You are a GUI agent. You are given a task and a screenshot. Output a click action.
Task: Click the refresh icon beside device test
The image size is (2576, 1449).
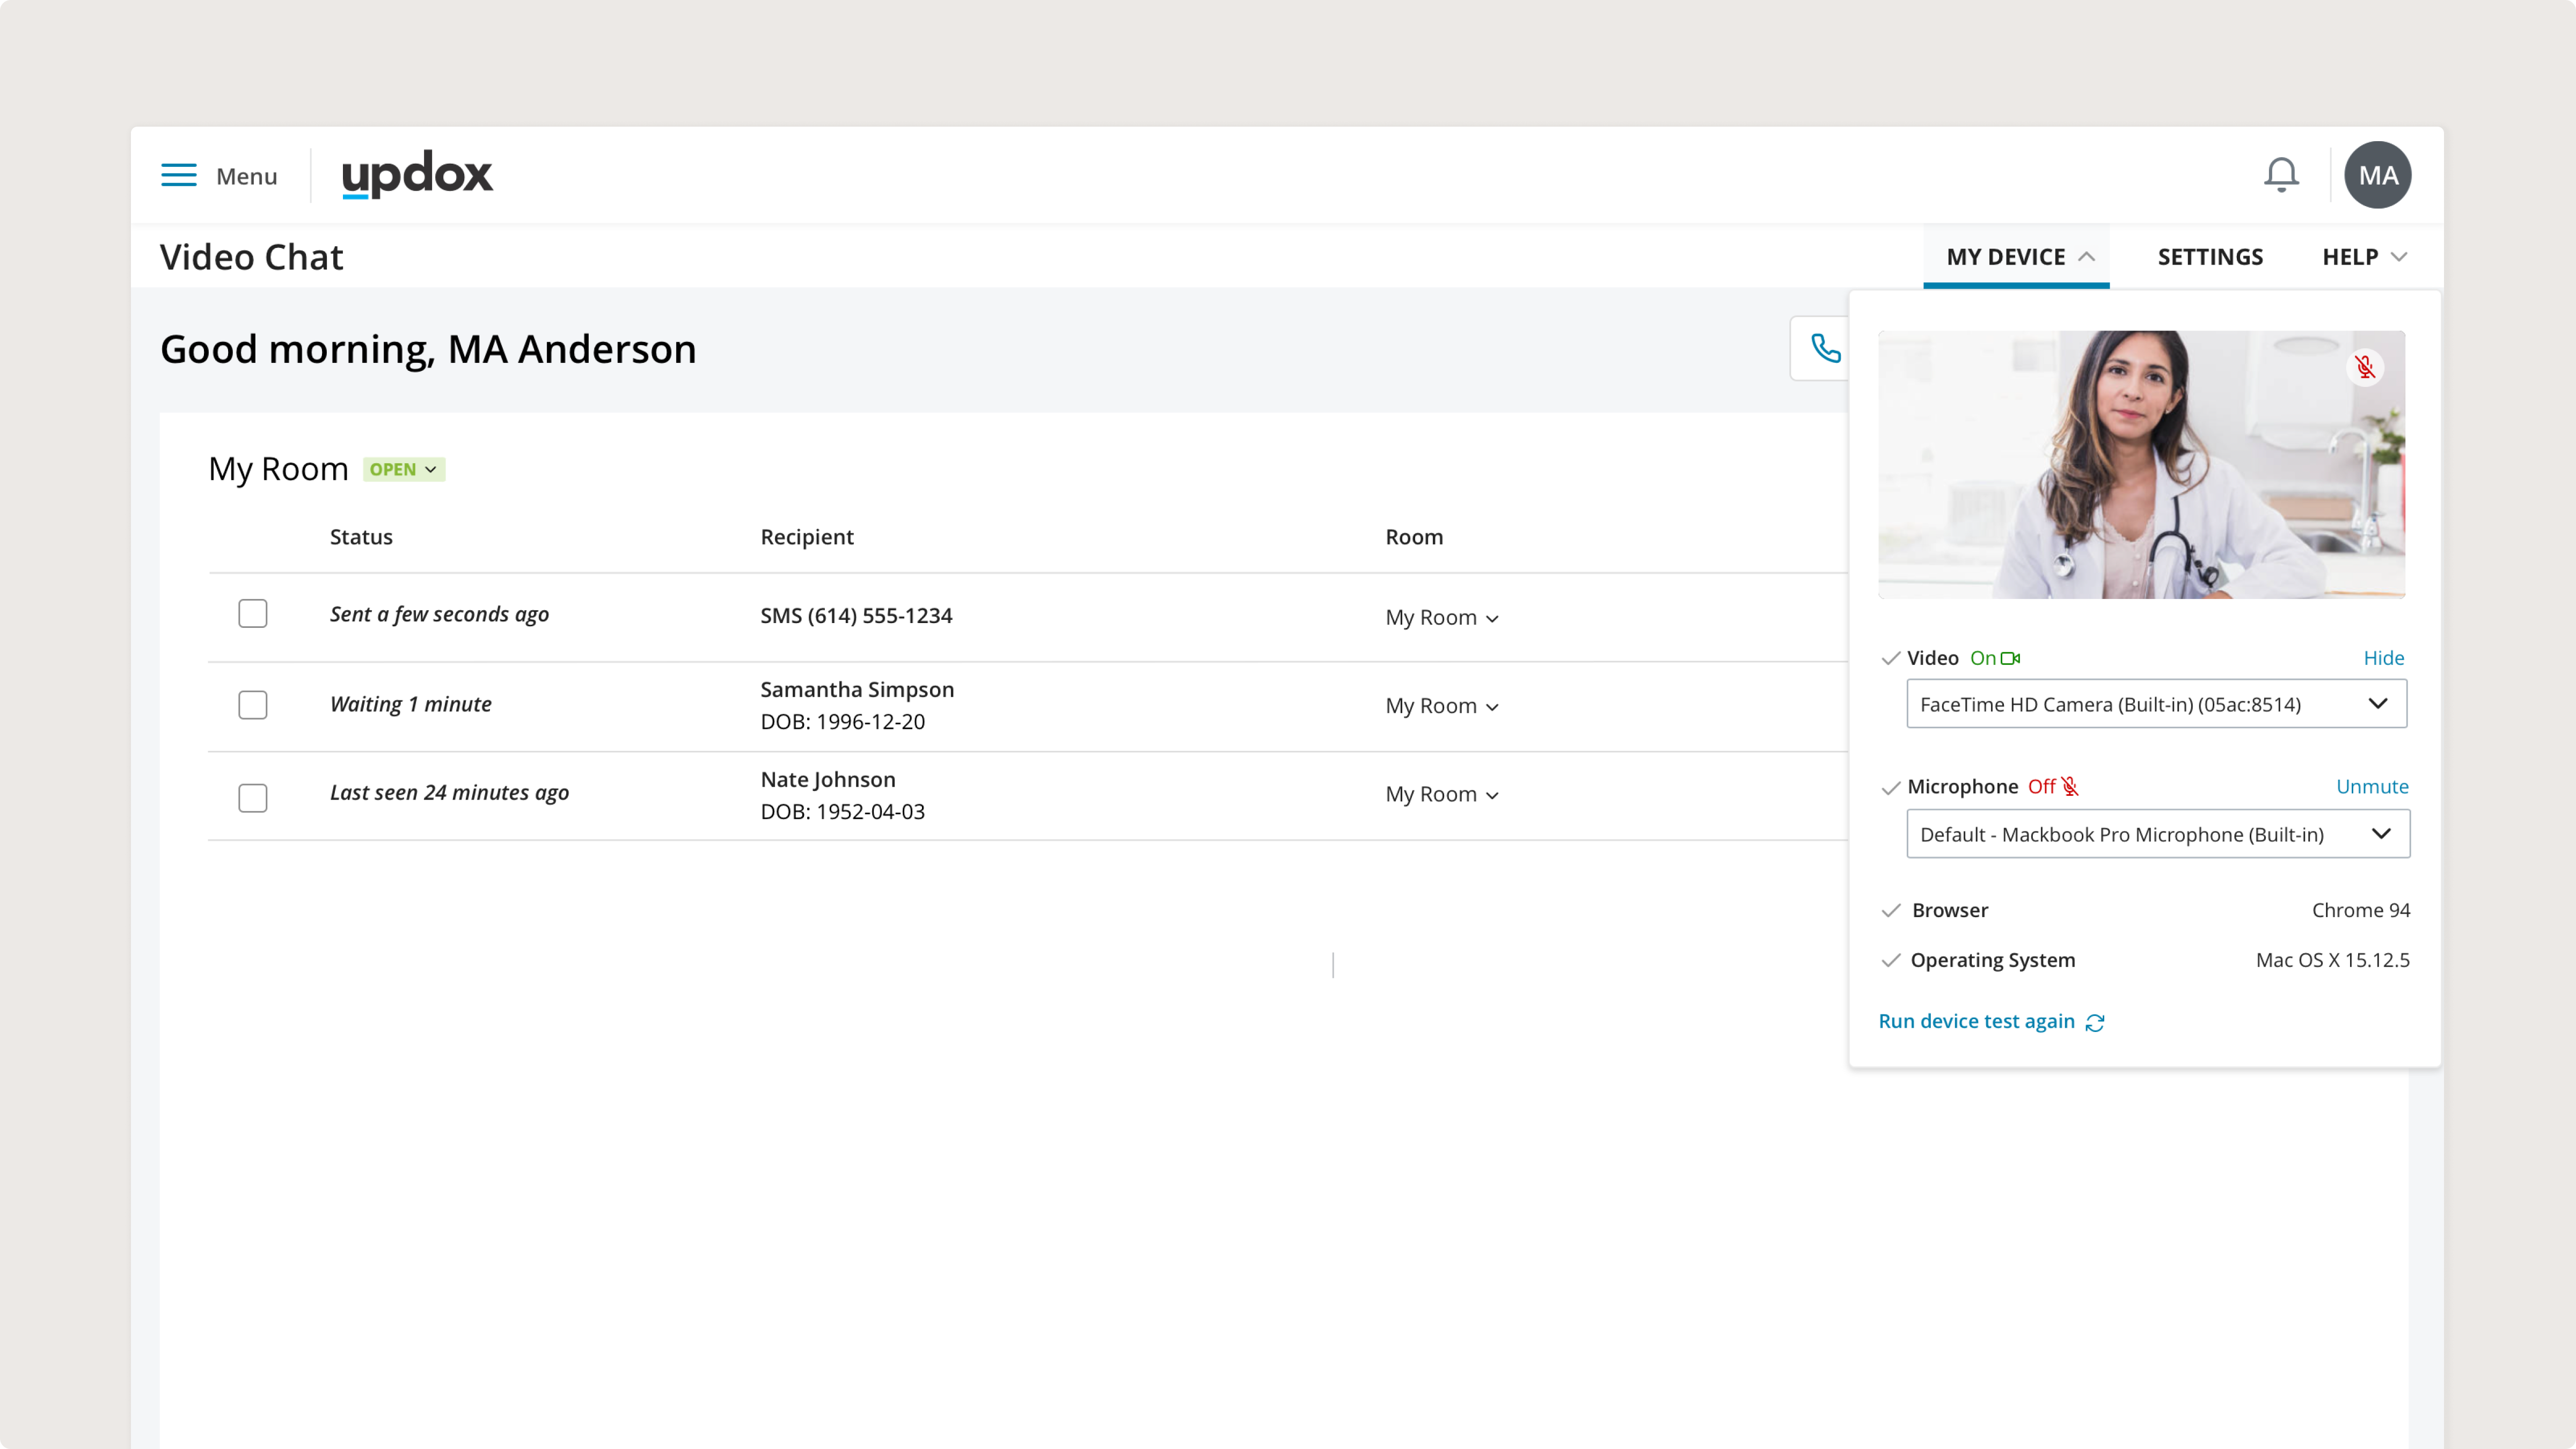click(x=2095, y=1022)
